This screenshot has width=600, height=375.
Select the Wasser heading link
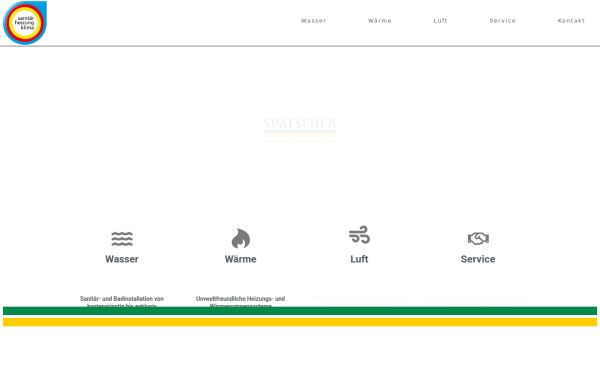click(122, 259)
